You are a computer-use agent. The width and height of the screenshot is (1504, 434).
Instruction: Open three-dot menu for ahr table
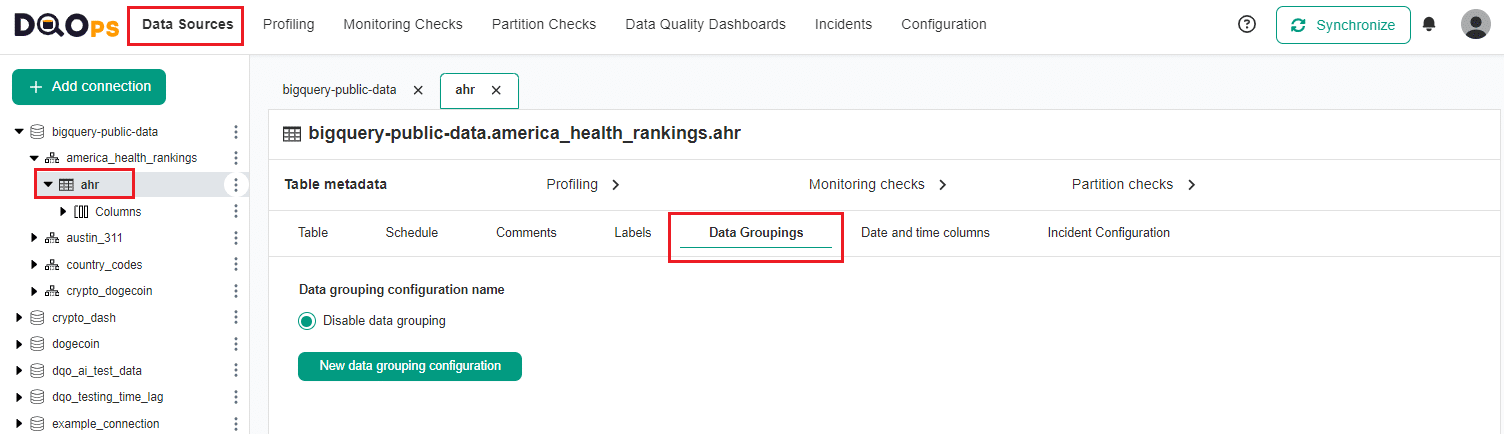(x=236, y=185)
